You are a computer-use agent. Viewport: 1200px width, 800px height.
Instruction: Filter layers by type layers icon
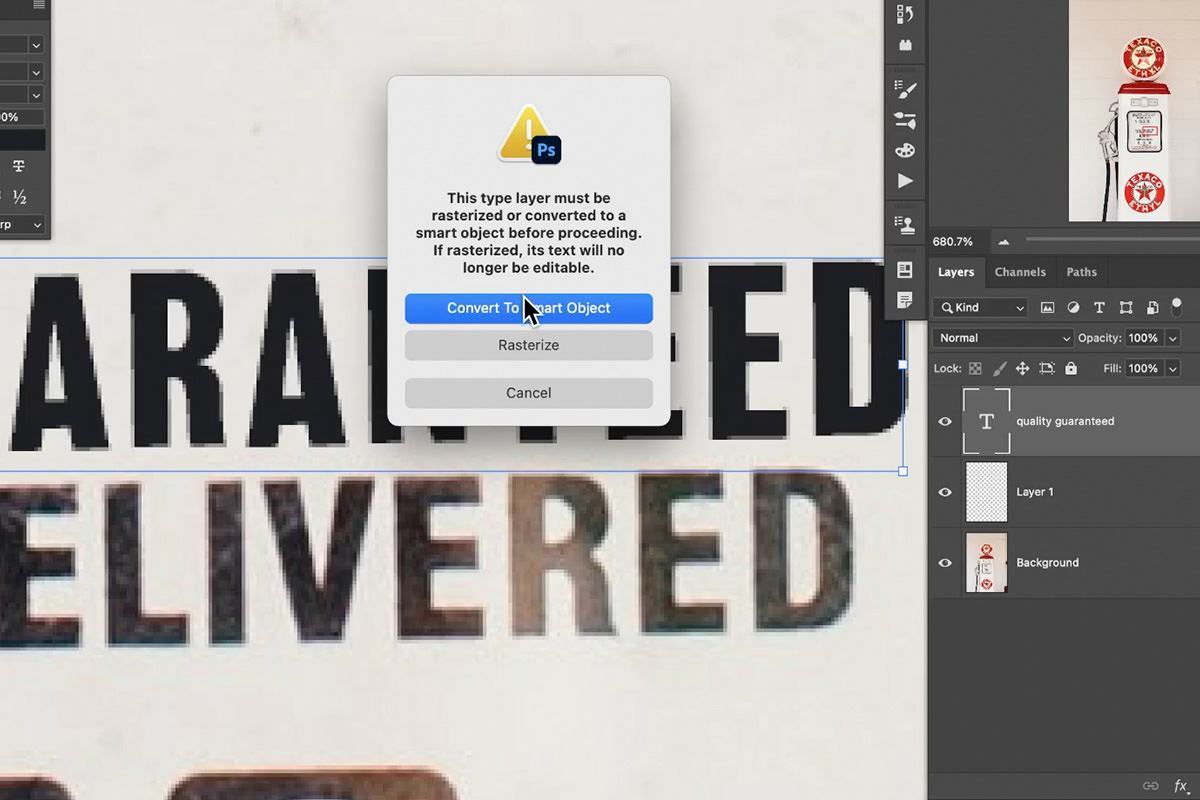pos(1099,308)
